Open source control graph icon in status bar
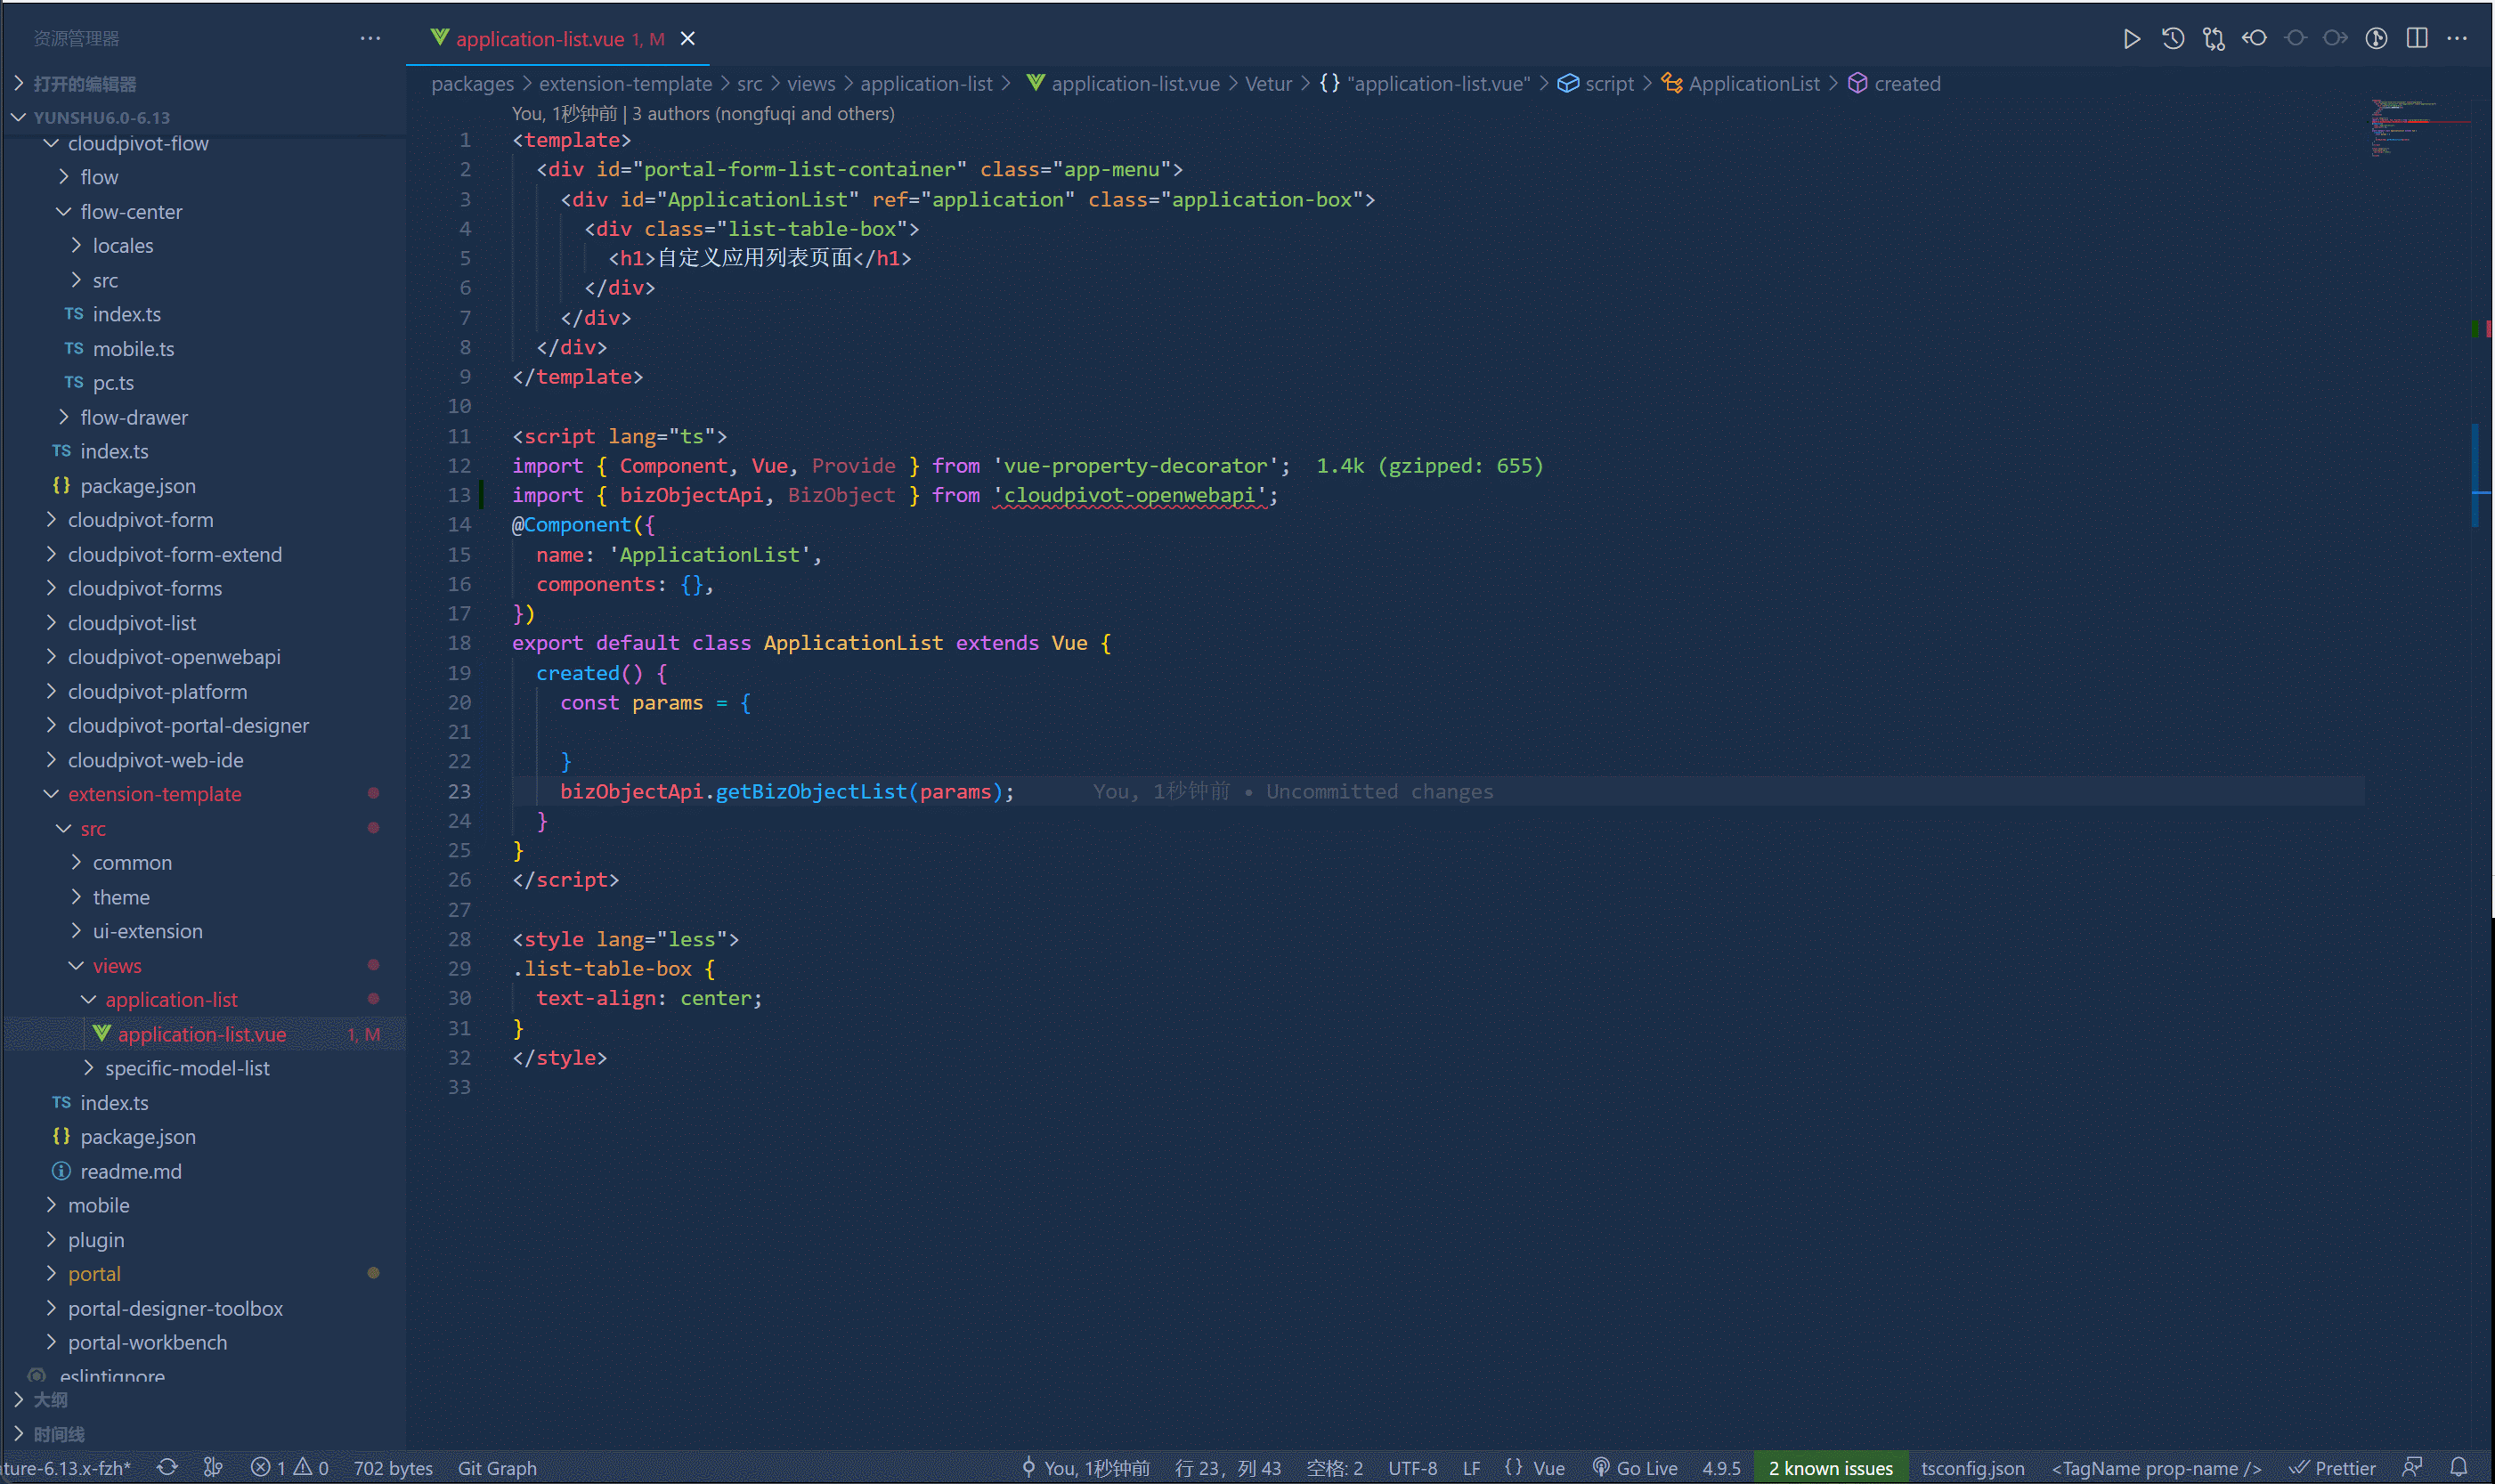The image size is (2495, 1484). [213, 1467]
